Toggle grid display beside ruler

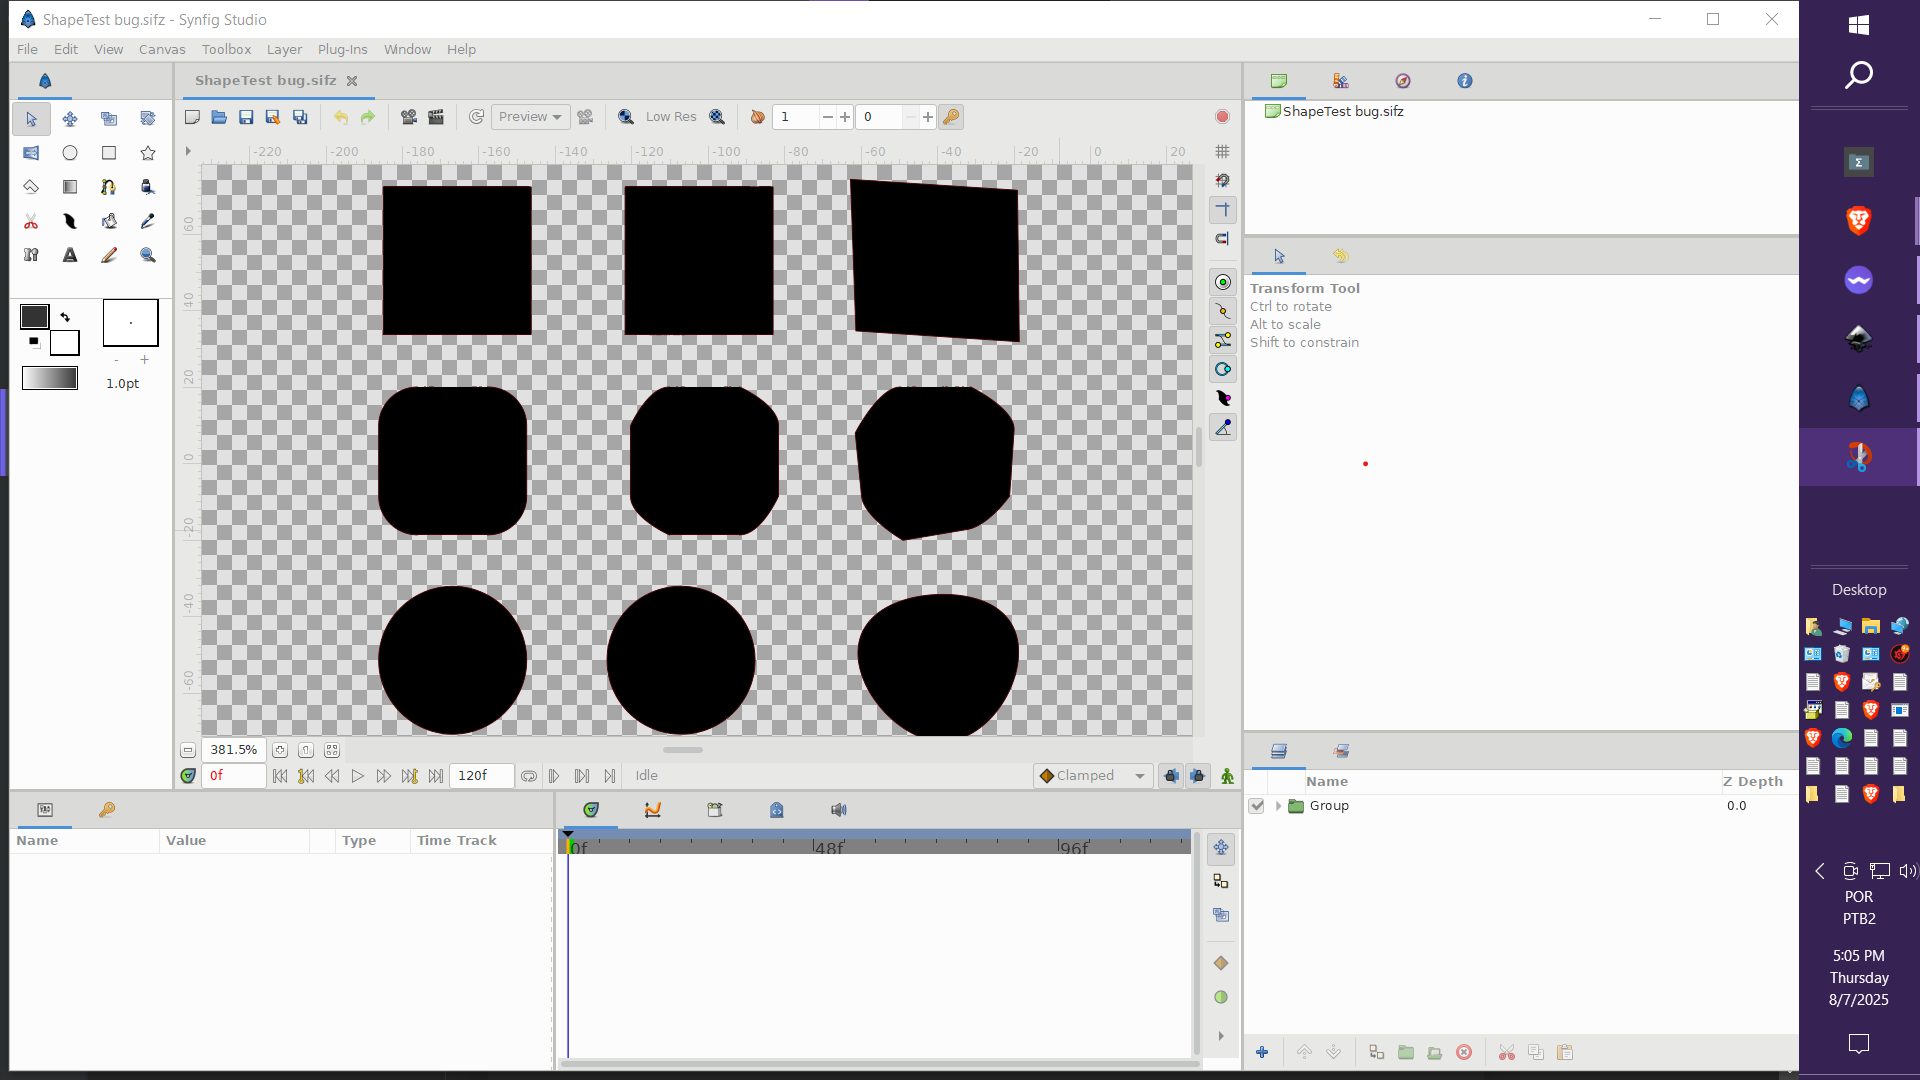coord(1222,152)
